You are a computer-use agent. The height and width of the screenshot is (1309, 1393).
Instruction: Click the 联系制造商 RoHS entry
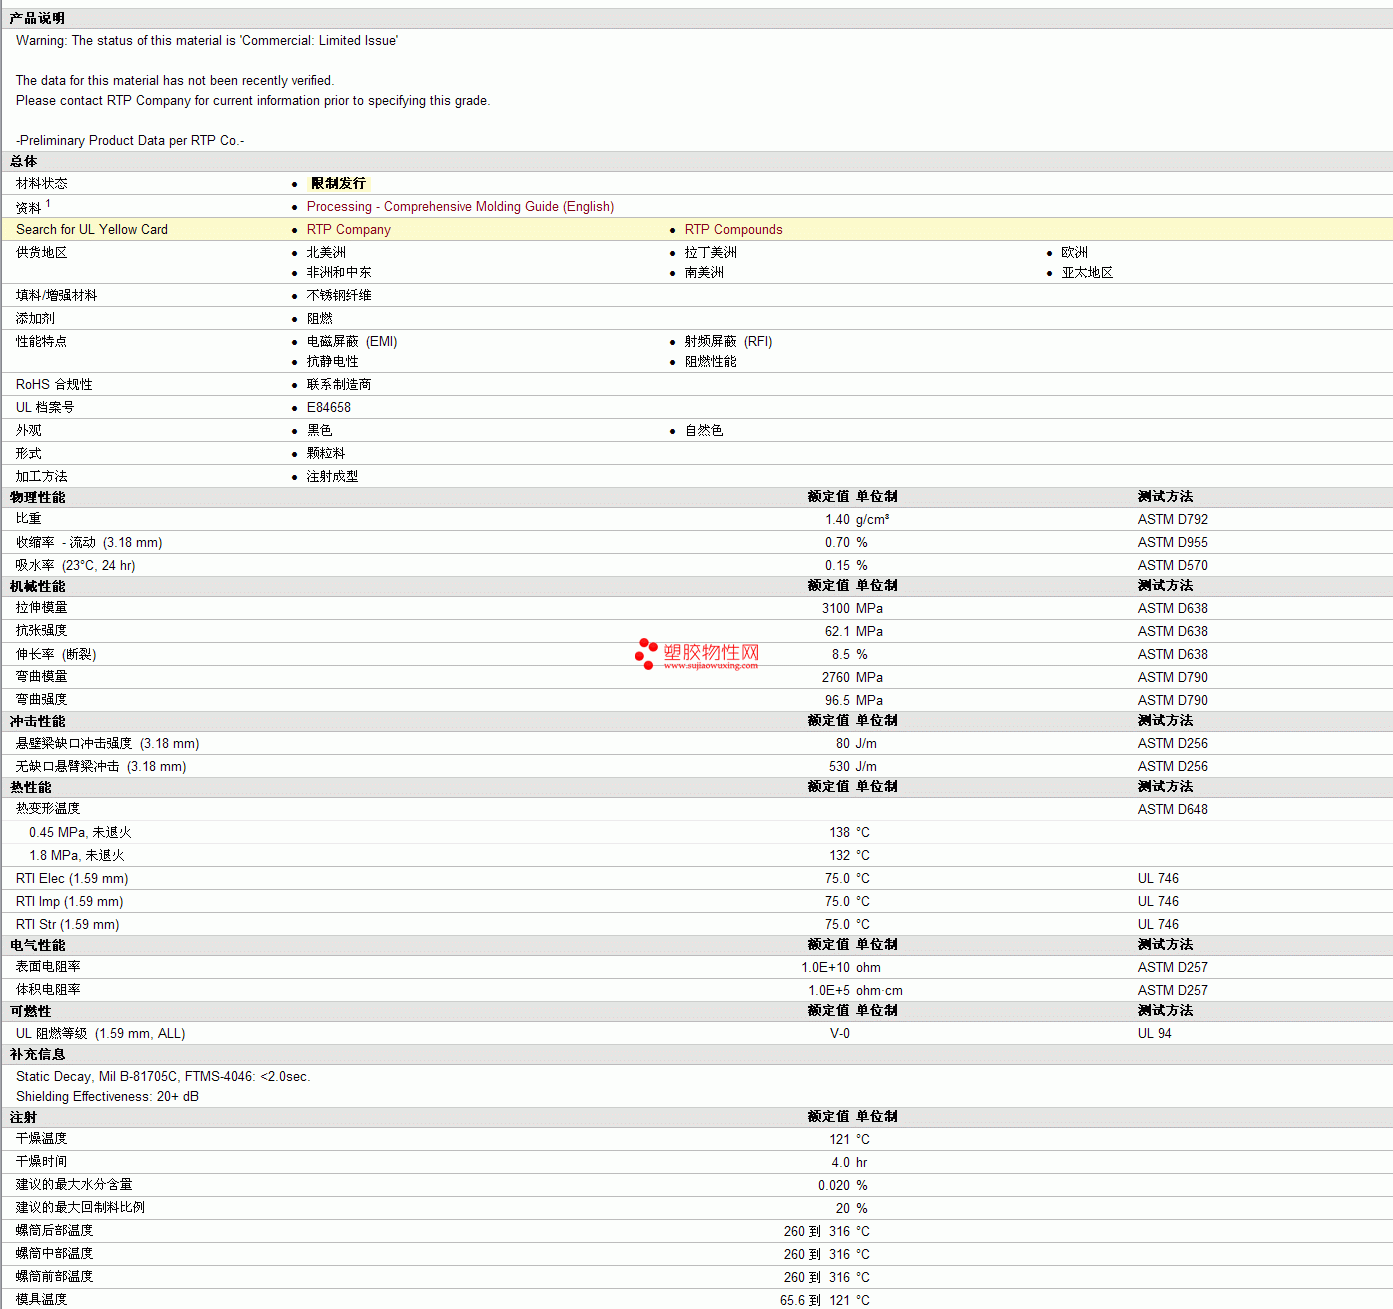tap(339, 385)
